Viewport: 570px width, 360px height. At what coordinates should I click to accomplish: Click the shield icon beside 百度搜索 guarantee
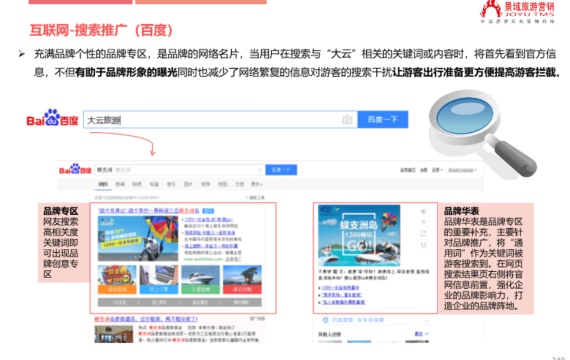pyautogui.click(x=325, y=320)
